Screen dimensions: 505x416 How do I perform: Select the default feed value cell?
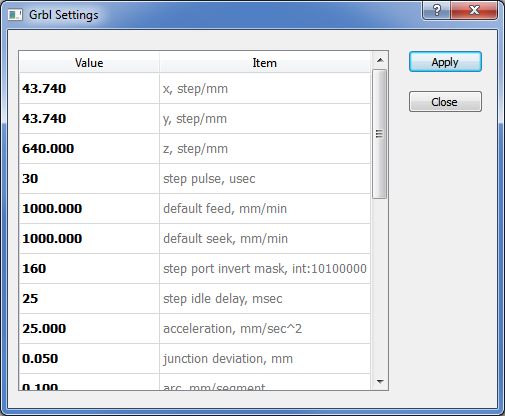[89, 208]
